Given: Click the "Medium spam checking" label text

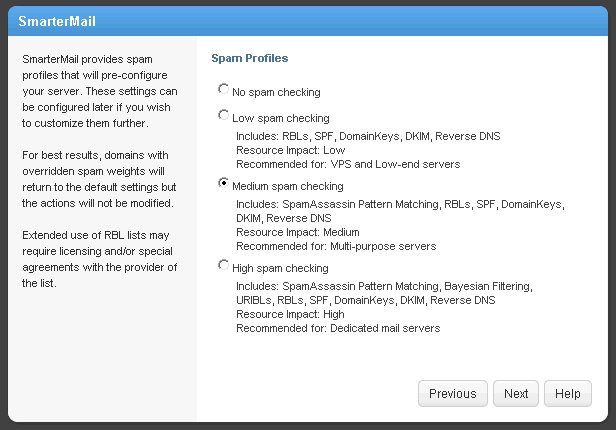Looking at the screenshot, I should pos(287,187).
